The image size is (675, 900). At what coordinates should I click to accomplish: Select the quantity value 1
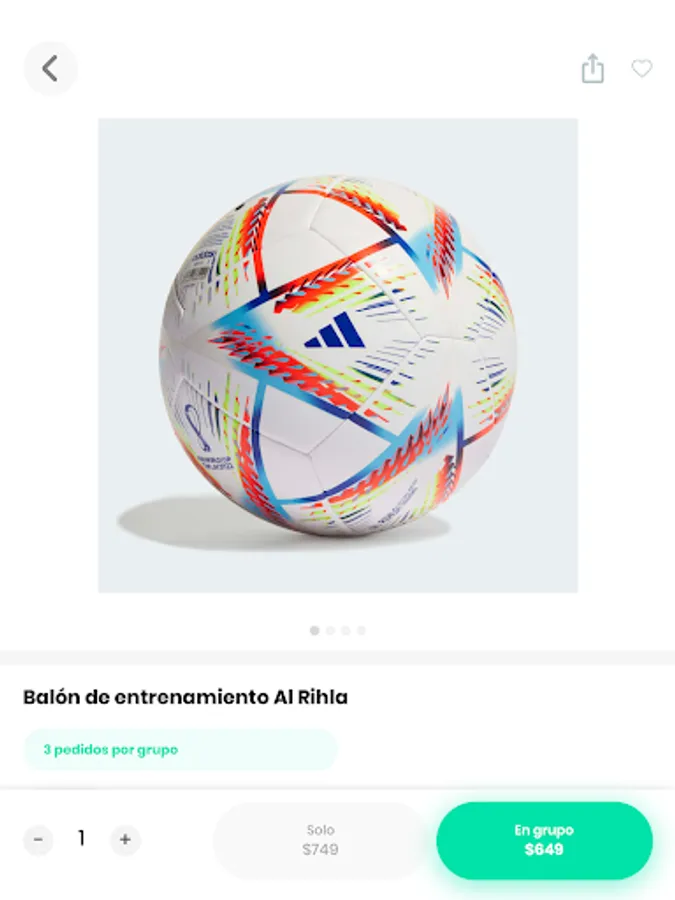(82, 839)
